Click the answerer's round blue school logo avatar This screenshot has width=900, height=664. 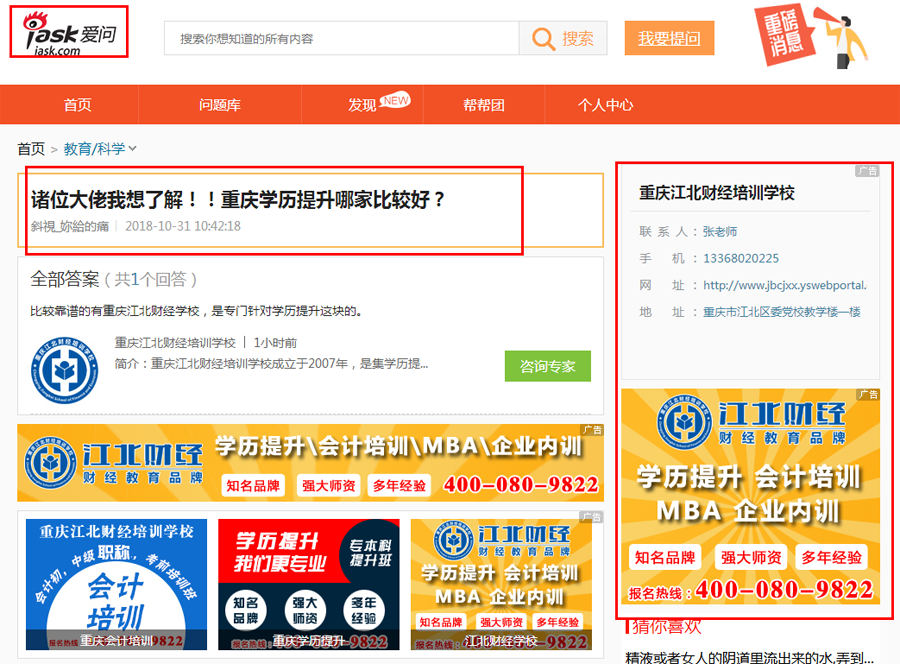click(x=64, y=370)
